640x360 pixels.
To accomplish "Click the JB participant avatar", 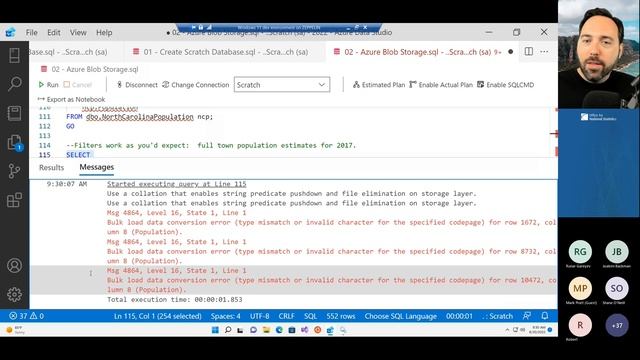I will pos(617,251).
